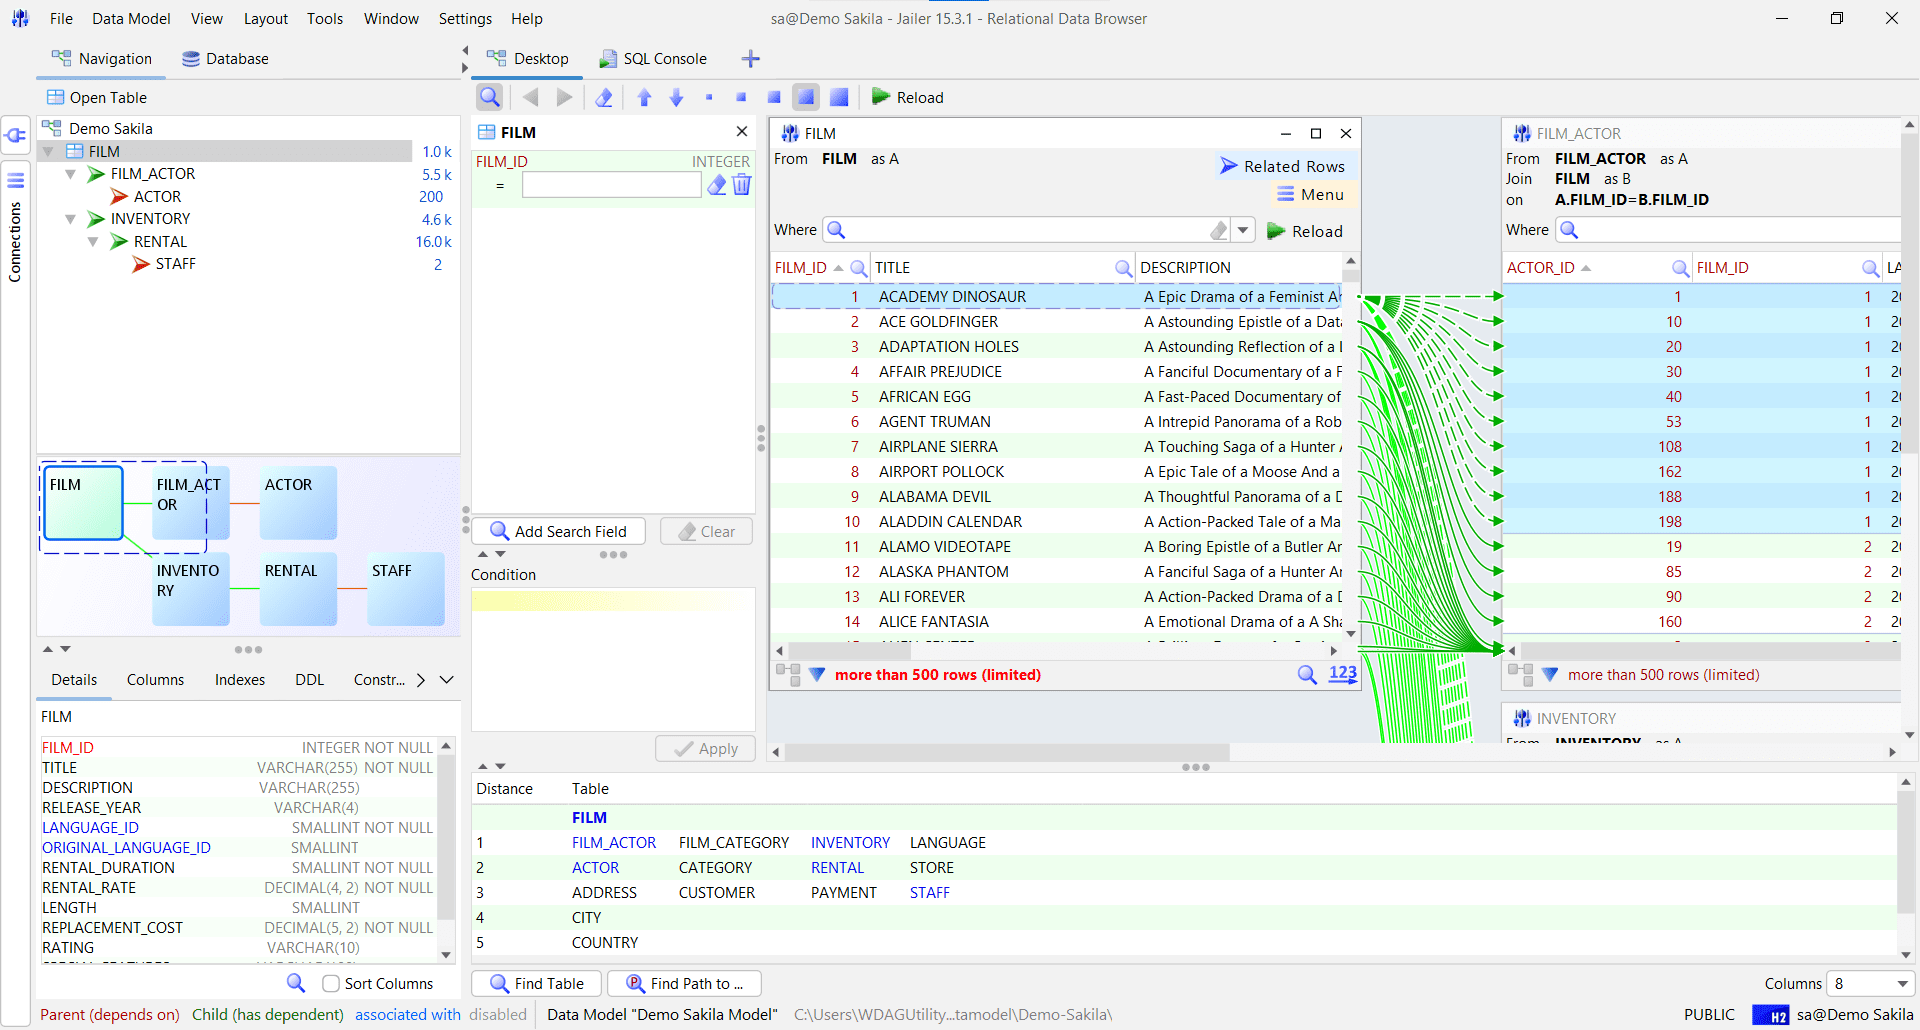Click the magnifier in the FILM window's Where field
1920x1030 pixels.
click(x=837, y=230)
